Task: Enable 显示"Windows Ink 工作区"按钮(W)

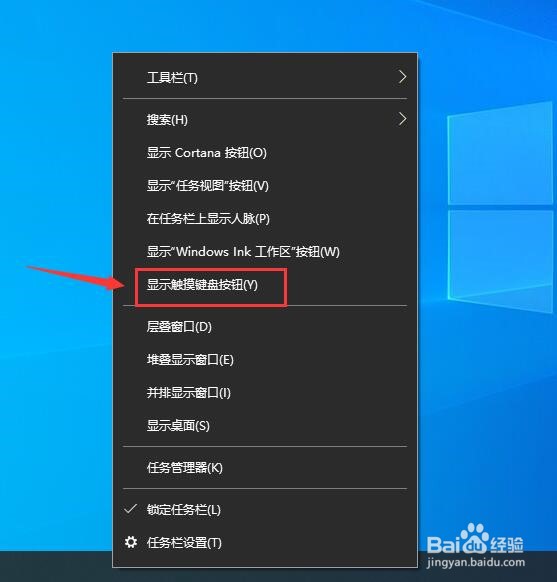Action: [265, 252]
